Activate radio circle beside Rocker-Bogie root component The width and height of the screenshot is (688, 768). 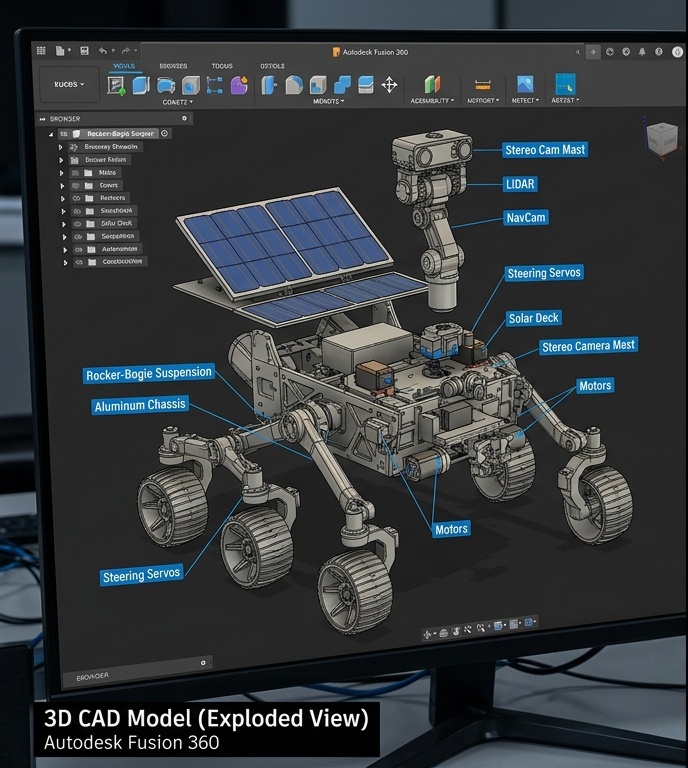165,133
